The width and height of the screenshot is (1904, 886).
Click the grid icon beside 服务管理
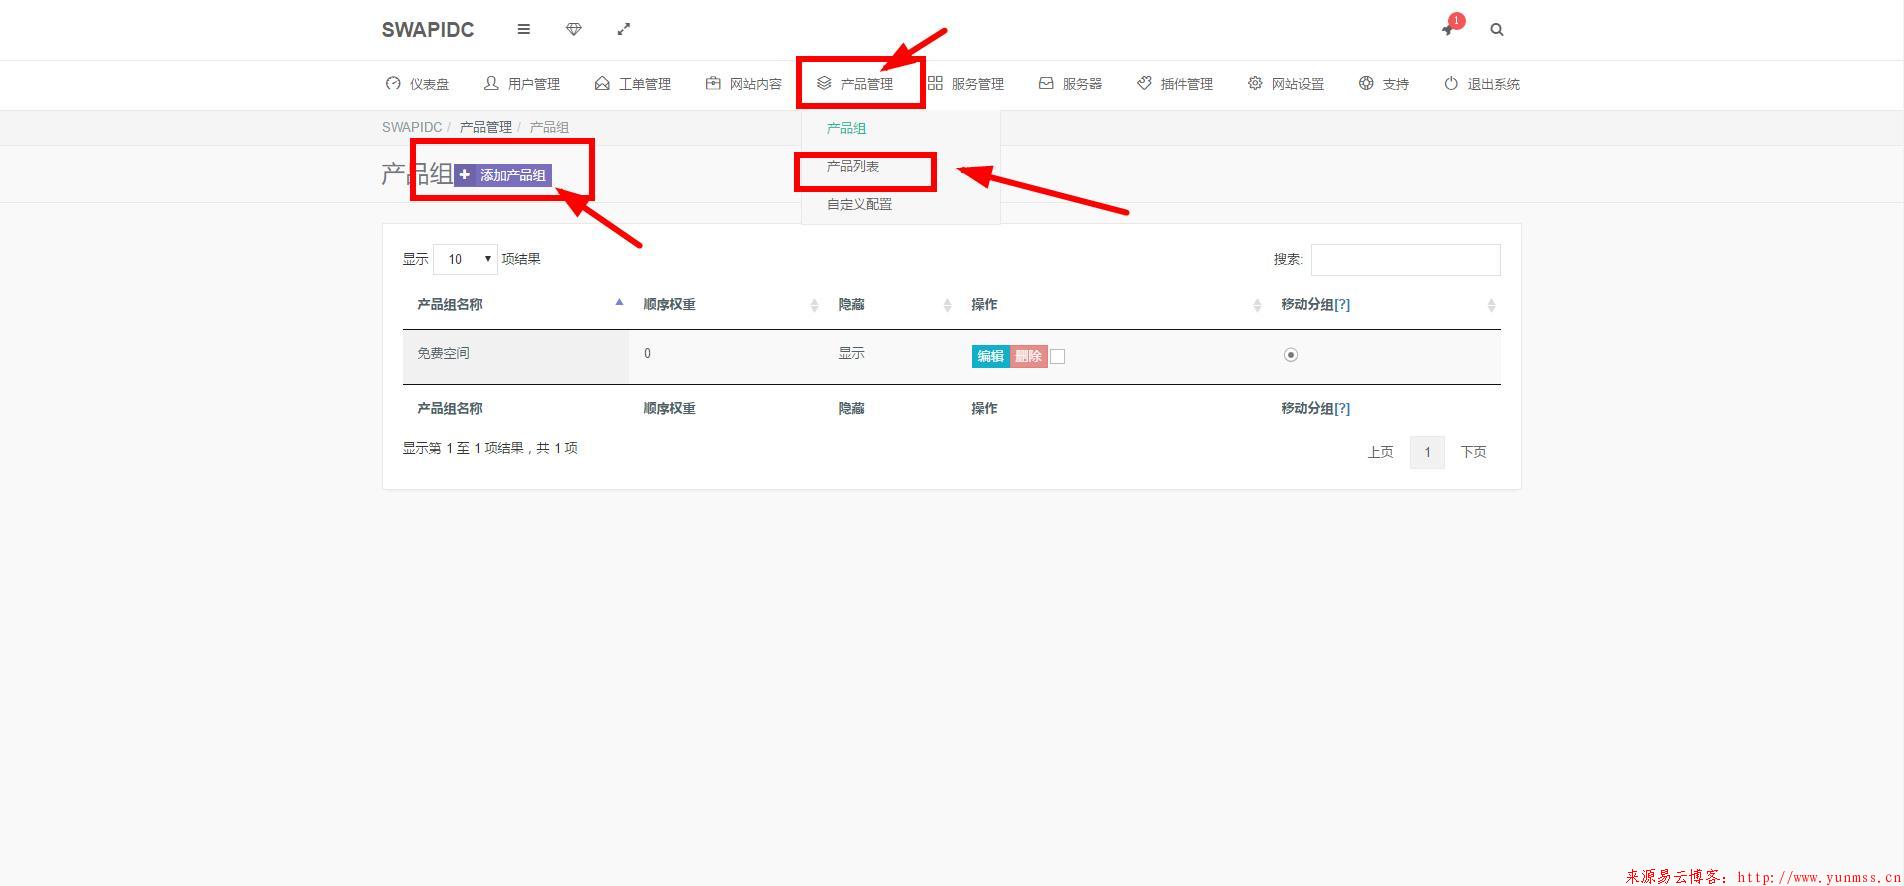click(x=935, y=83)
